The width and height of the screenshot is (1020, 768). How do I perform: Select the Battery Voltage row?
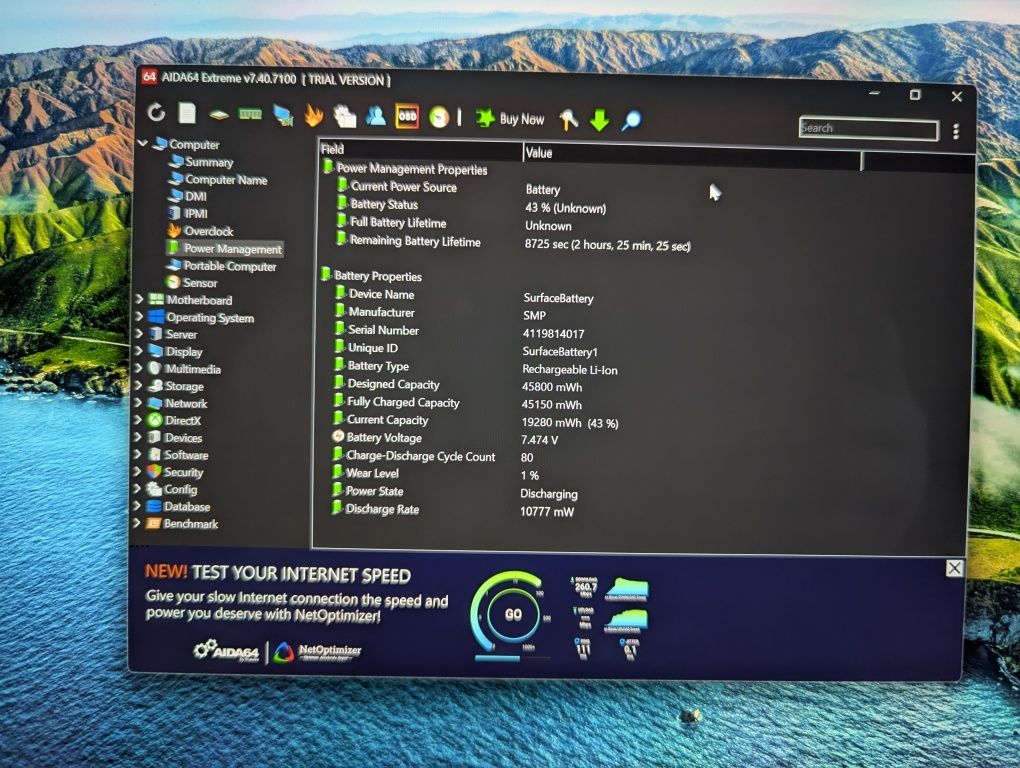click(x=446, y=438)
